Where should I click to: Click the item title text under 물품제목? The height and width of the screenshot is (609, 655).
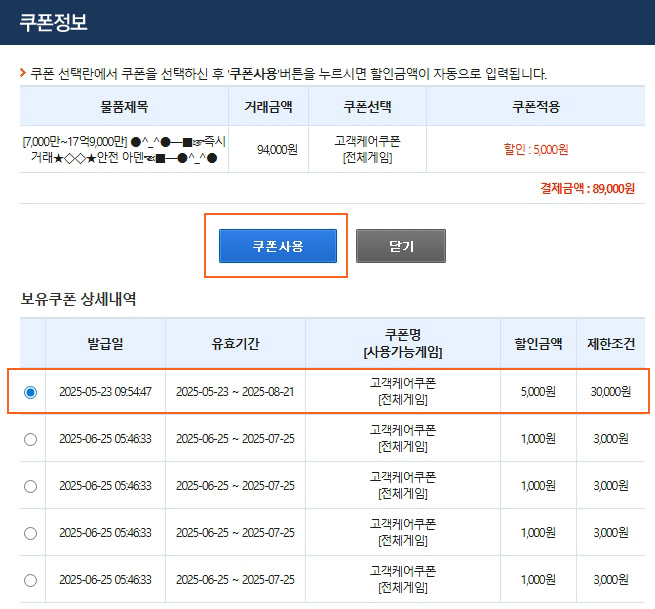point(124,149)
